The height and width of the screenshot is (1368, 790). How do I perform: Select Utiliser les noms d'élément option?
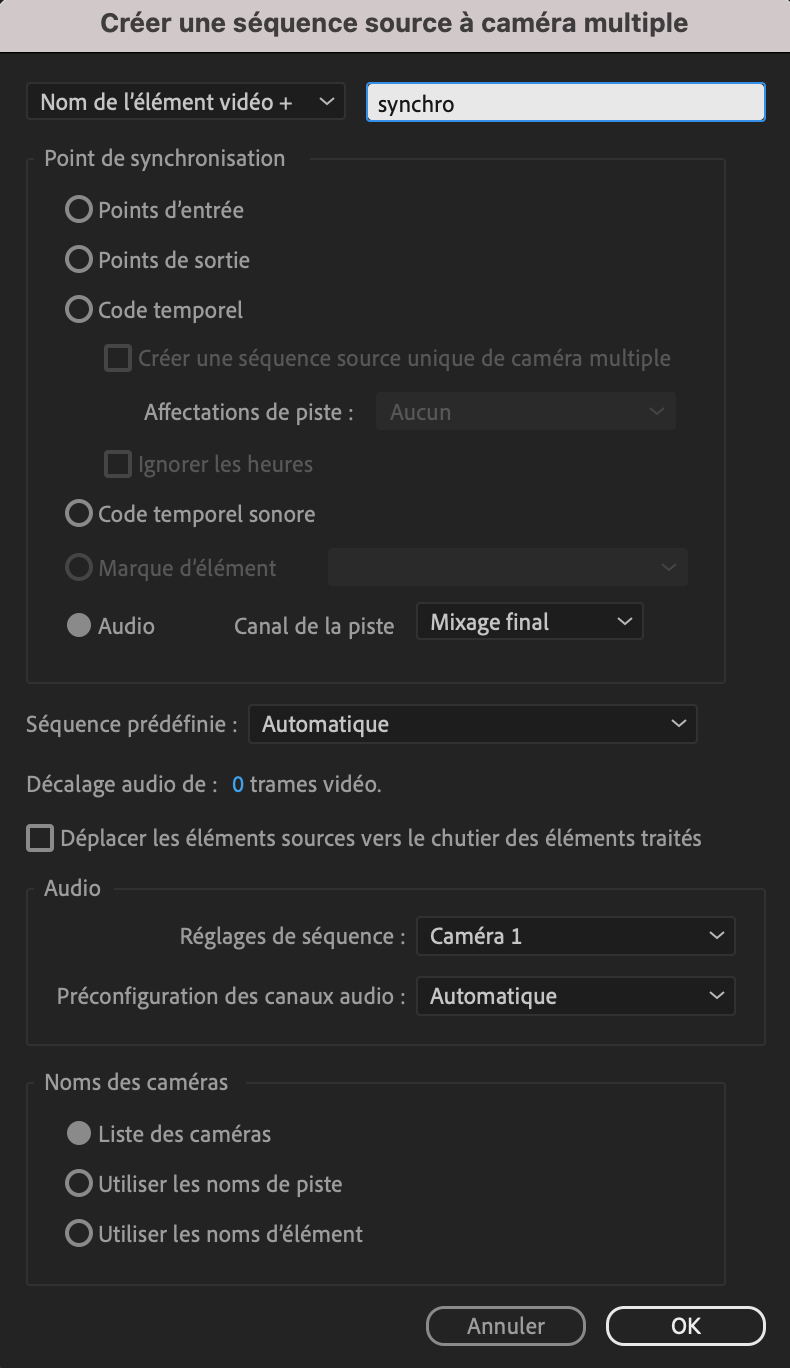point(79,1234)
